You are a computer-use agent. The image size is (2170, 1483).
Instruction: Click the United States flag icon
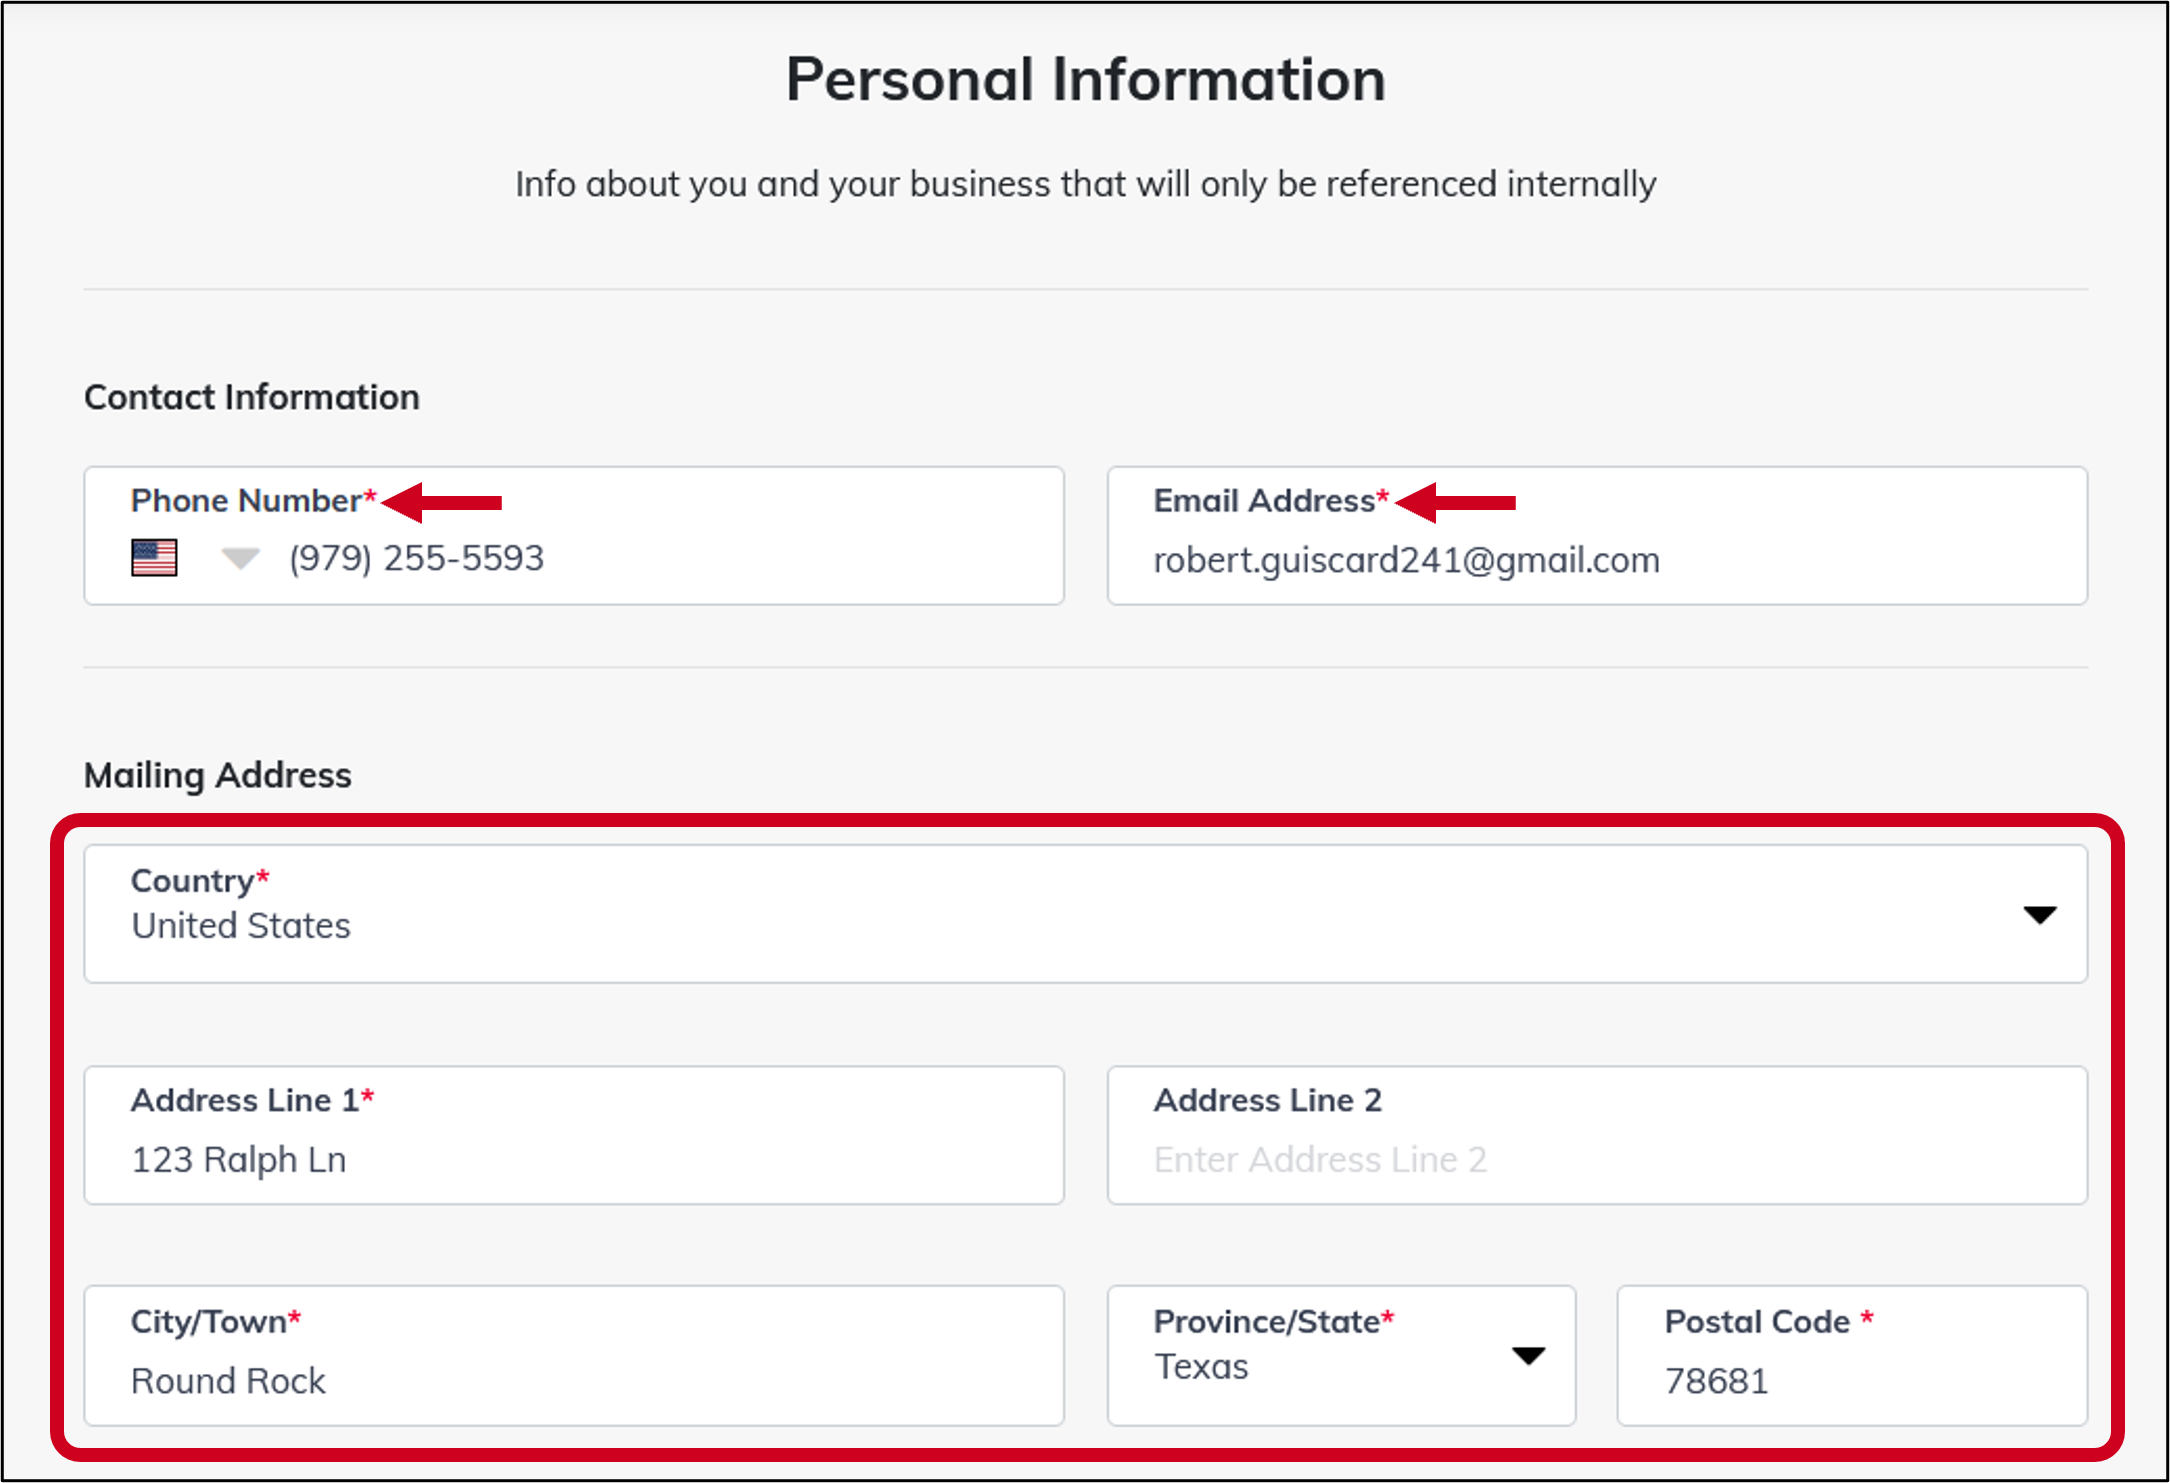click(x=154, y=558)
